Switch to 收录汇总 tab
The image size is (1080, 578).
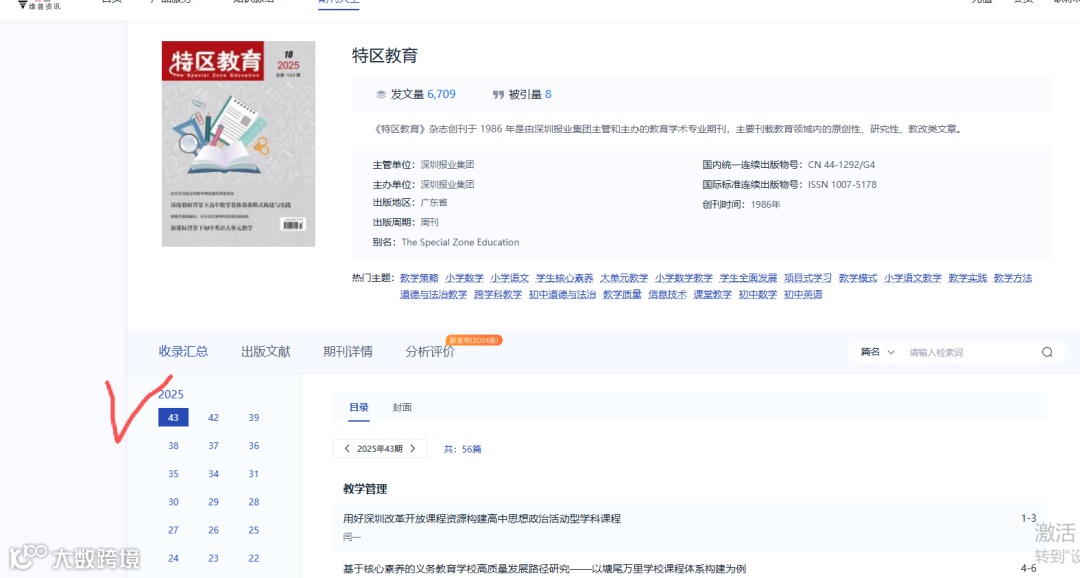[183, 351]
